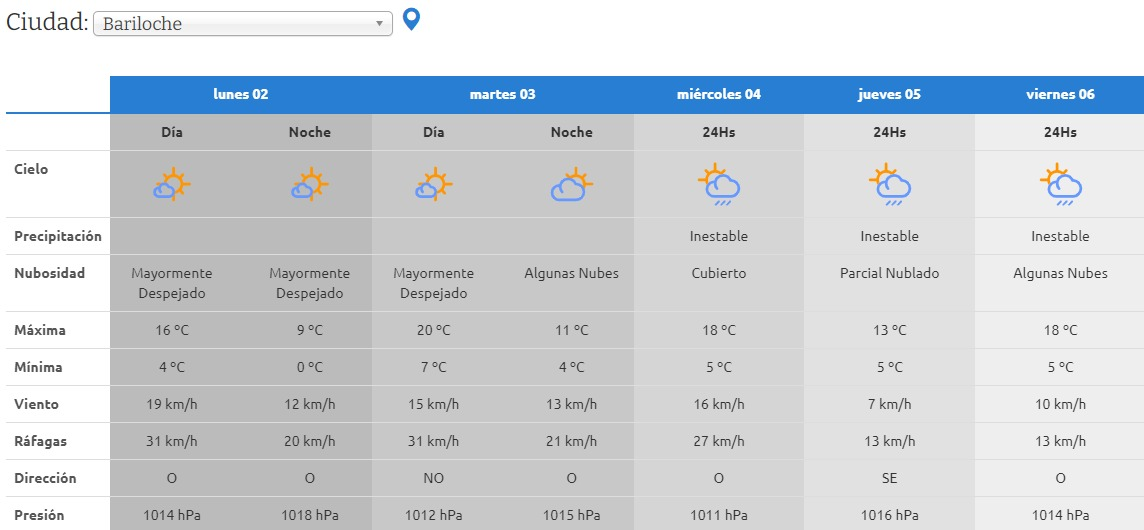Click the 21 km/h ráfagas value
The image size is (1144, 530).
tap(571, 441)
